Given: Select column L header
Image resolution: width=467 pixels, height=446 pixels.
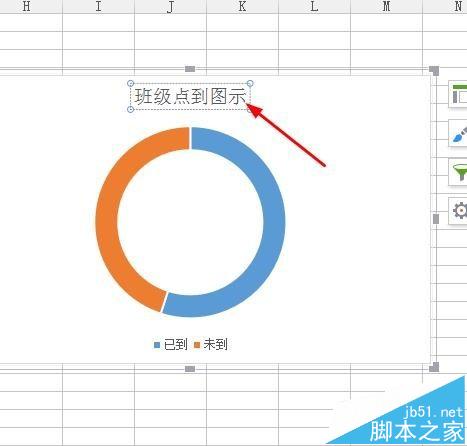Looking at the screenshot, I should tap(314, 6).
